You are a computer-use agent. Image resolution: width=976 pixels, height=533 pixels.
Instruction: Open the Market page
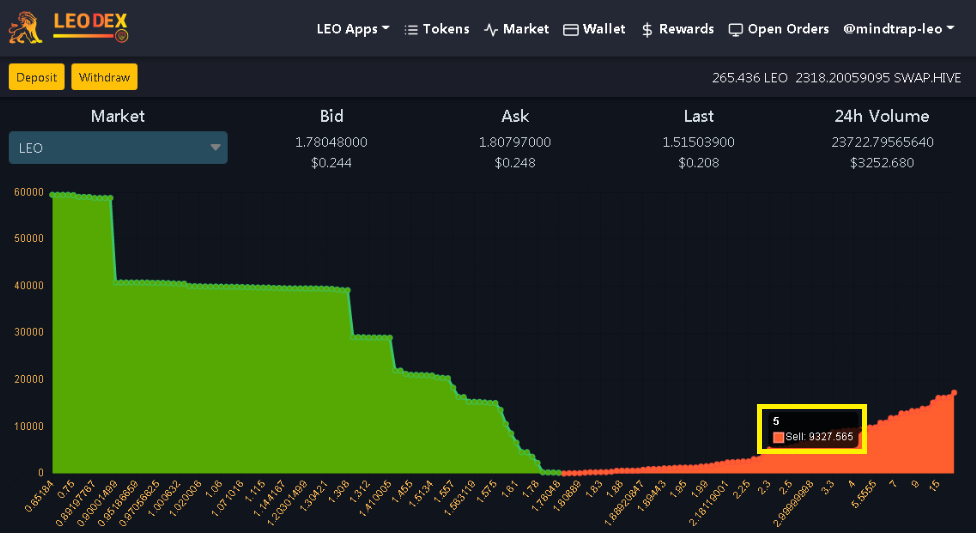(516, 29)
